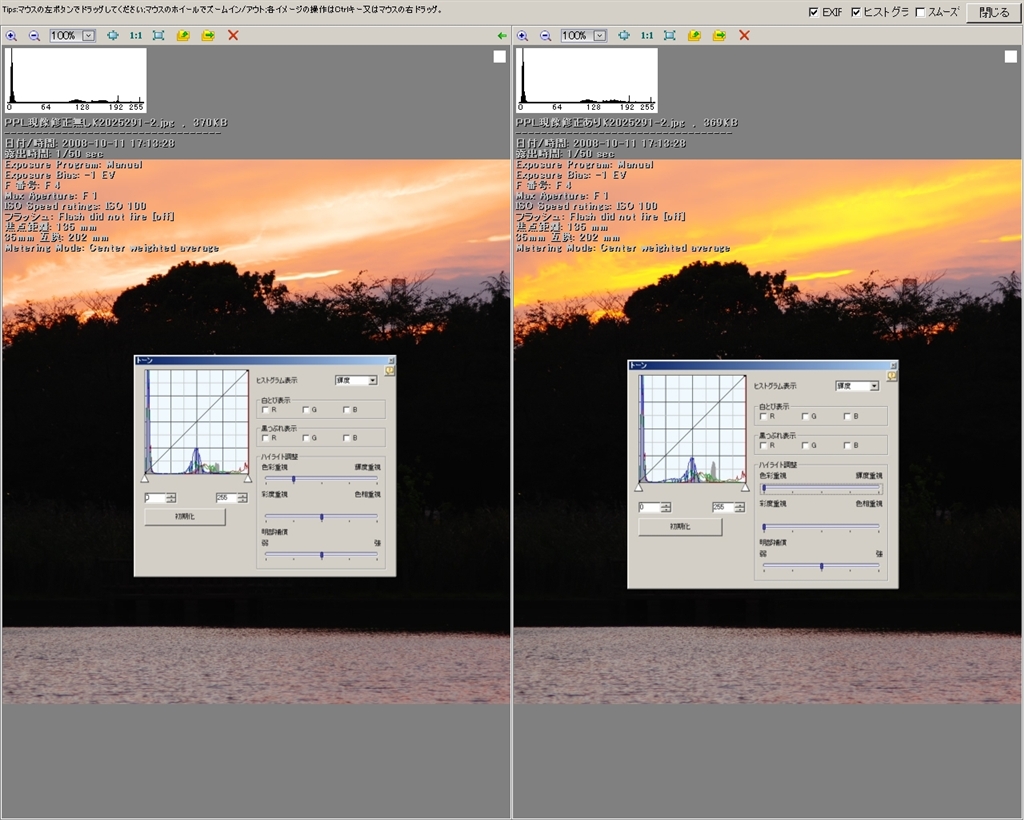This screenshot has width=1024, height=820.
Task: Check 白とび表示 R in right tone dialog
Action: (763, 417)
